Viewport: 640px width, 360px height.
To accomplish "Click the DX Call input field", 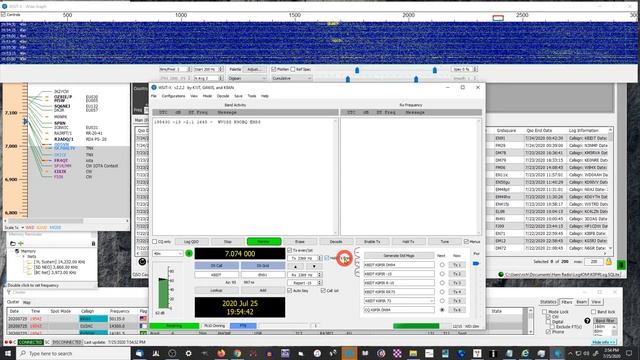I will click(x=216, y=275).
